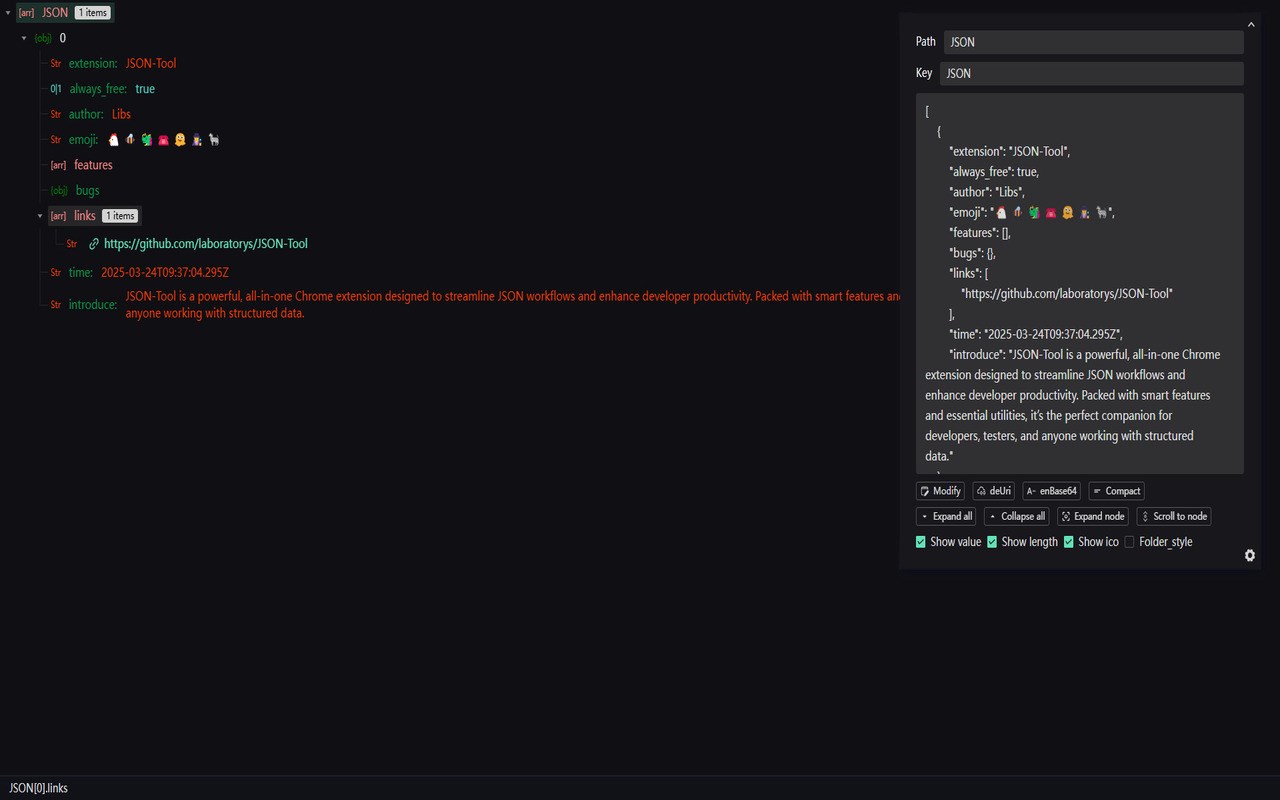Click the 2025-03-24T09:37:04.295Z time value
1280x800 pixels.
tap(165, 273)
